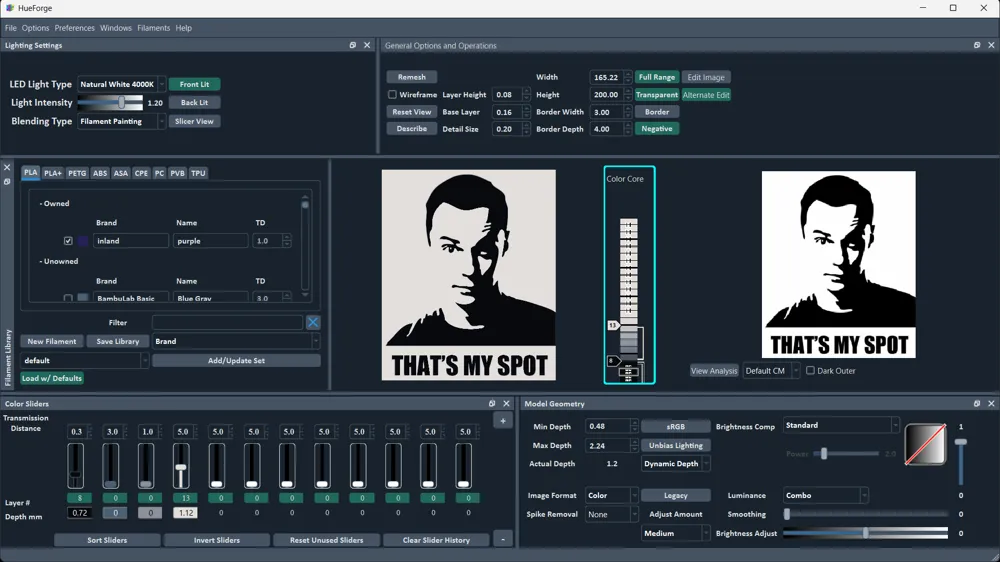Open the Filaments menu
Image resolution: width=1000 pixels, height=562 pixels.
153,28
